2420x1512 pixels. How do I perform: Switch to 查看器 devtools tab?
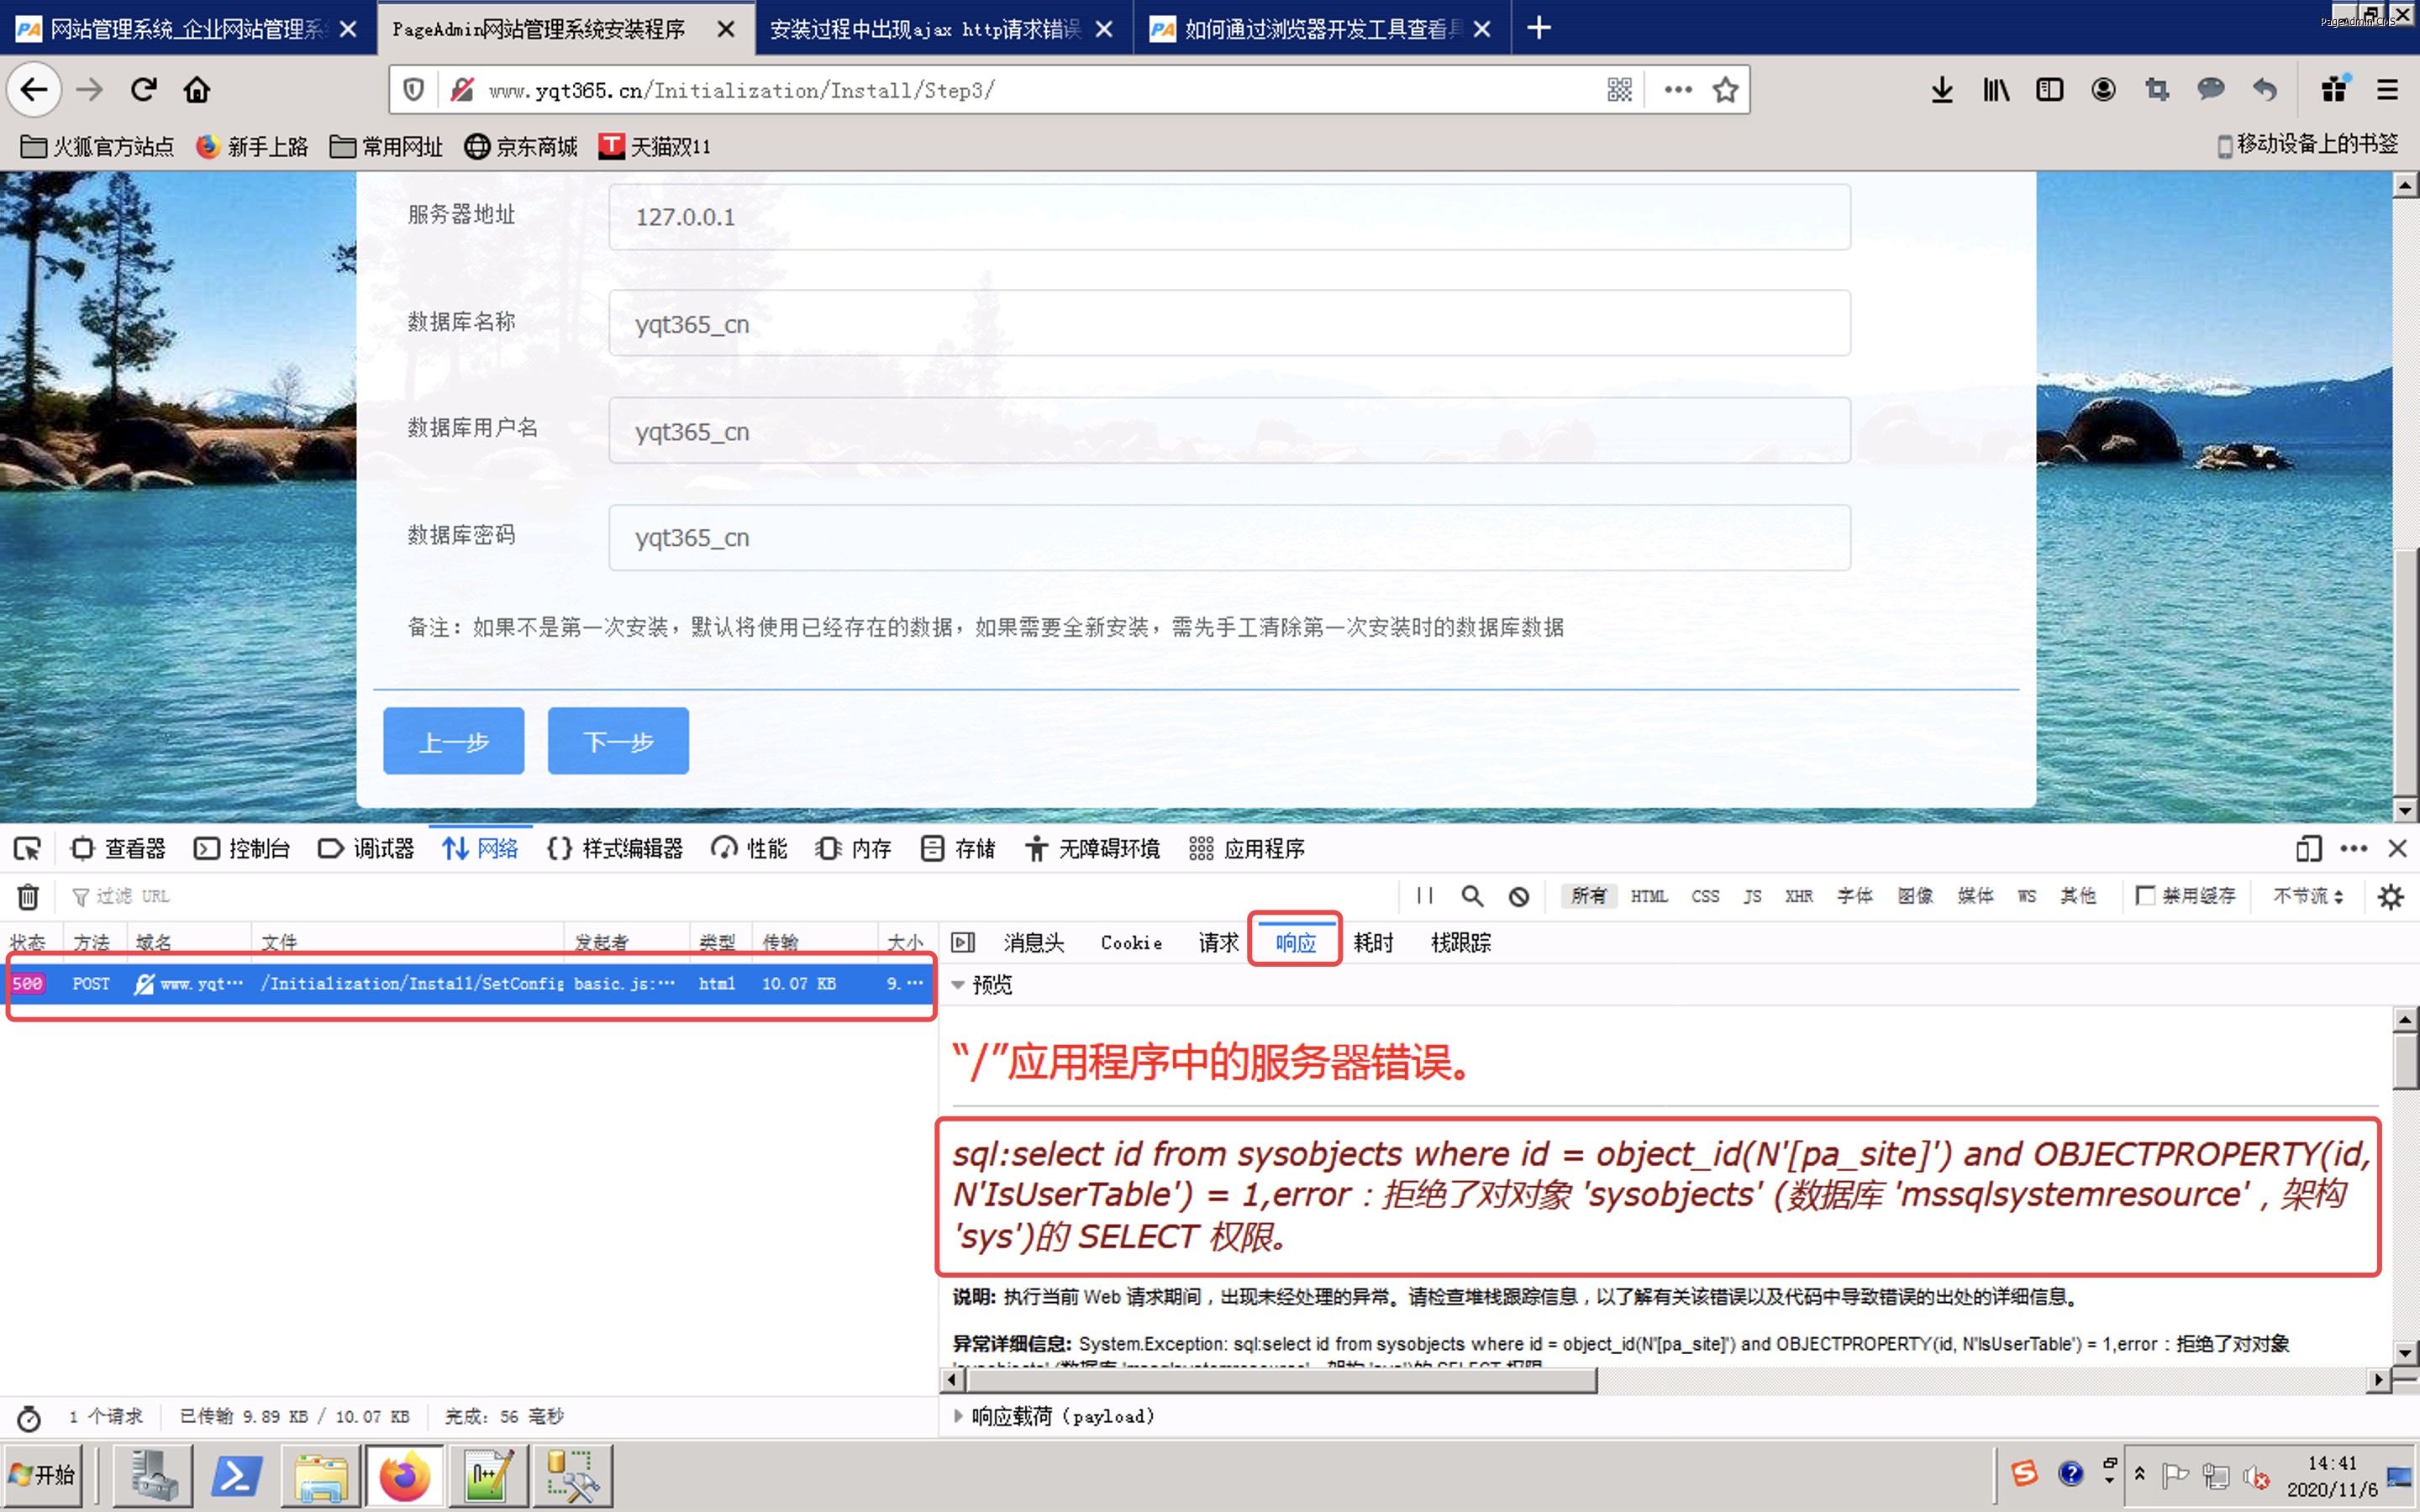point(118,849)
